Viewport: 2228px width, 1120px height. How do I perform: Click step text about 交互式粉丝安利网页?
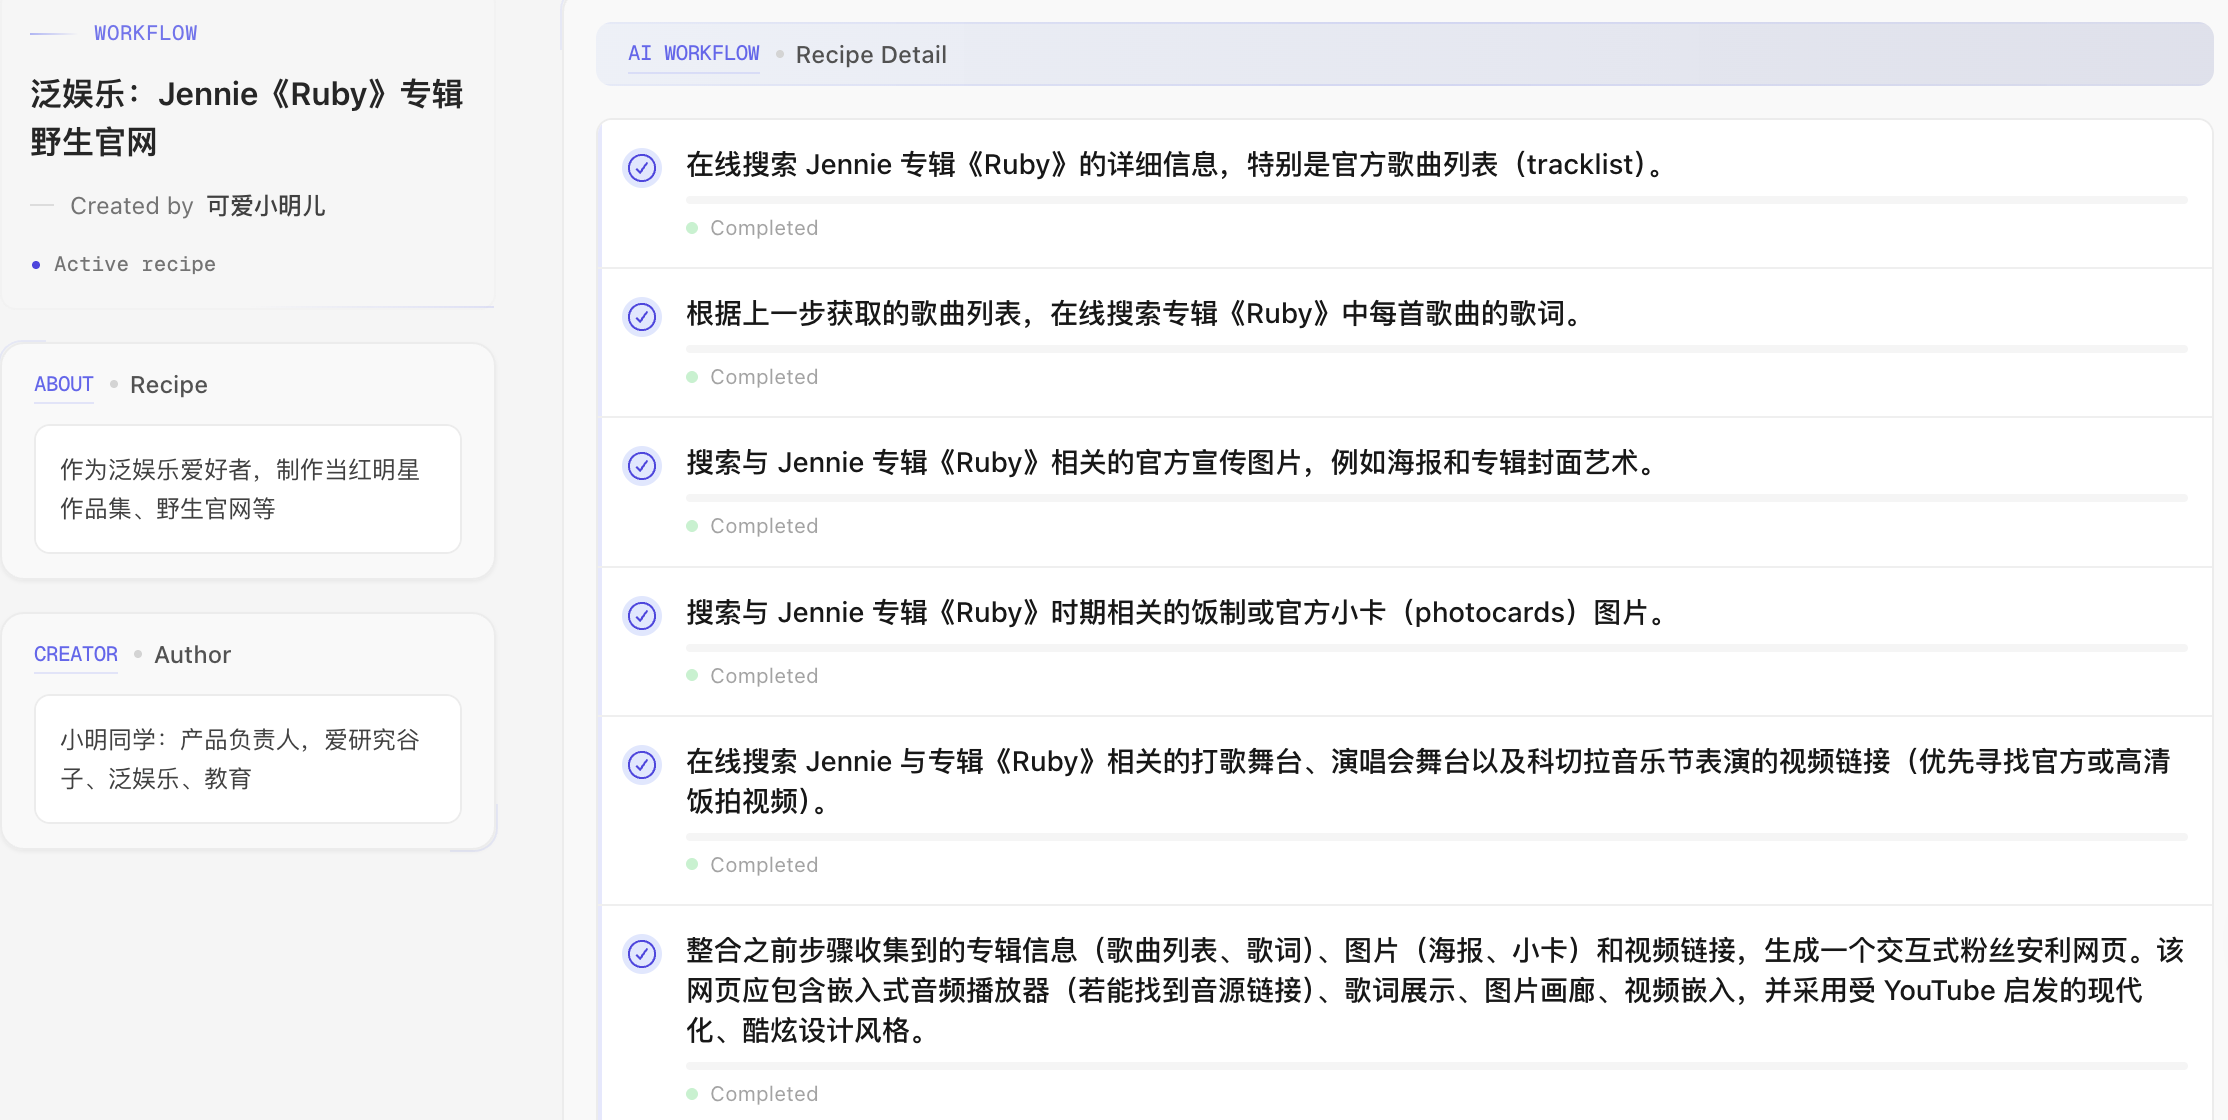click(x=1435, y=990)
